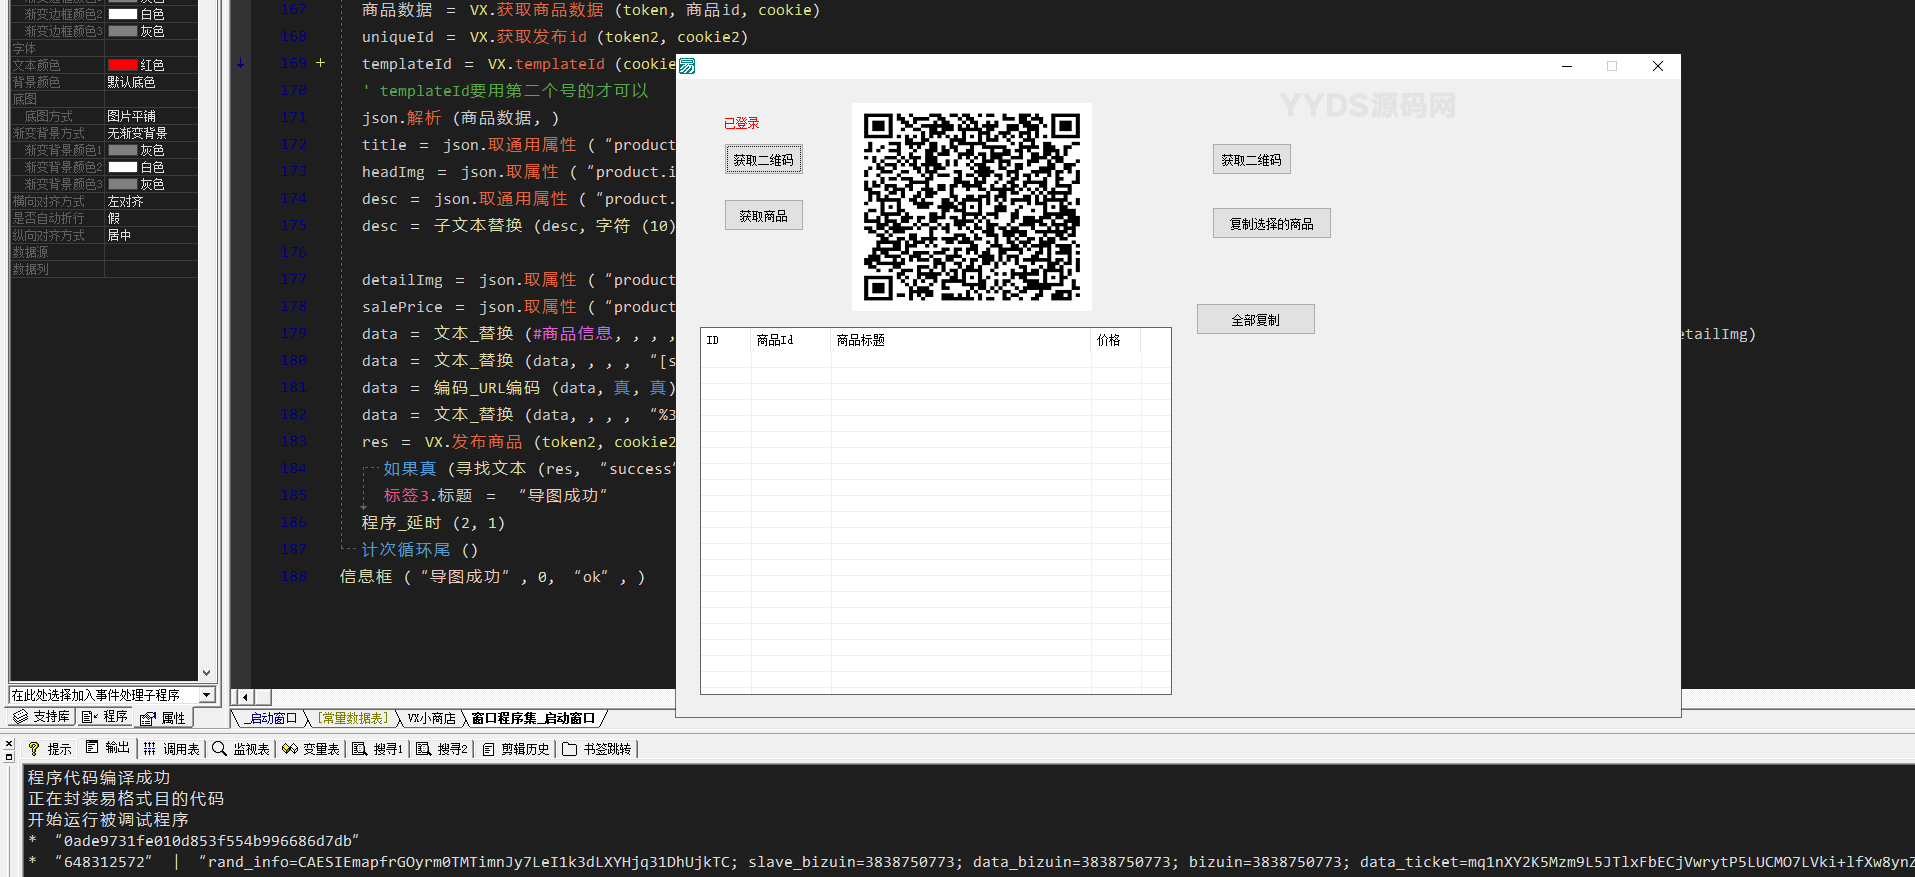Click the QR code image
The height and width of the screenshot is (877, 1915).
971,207
